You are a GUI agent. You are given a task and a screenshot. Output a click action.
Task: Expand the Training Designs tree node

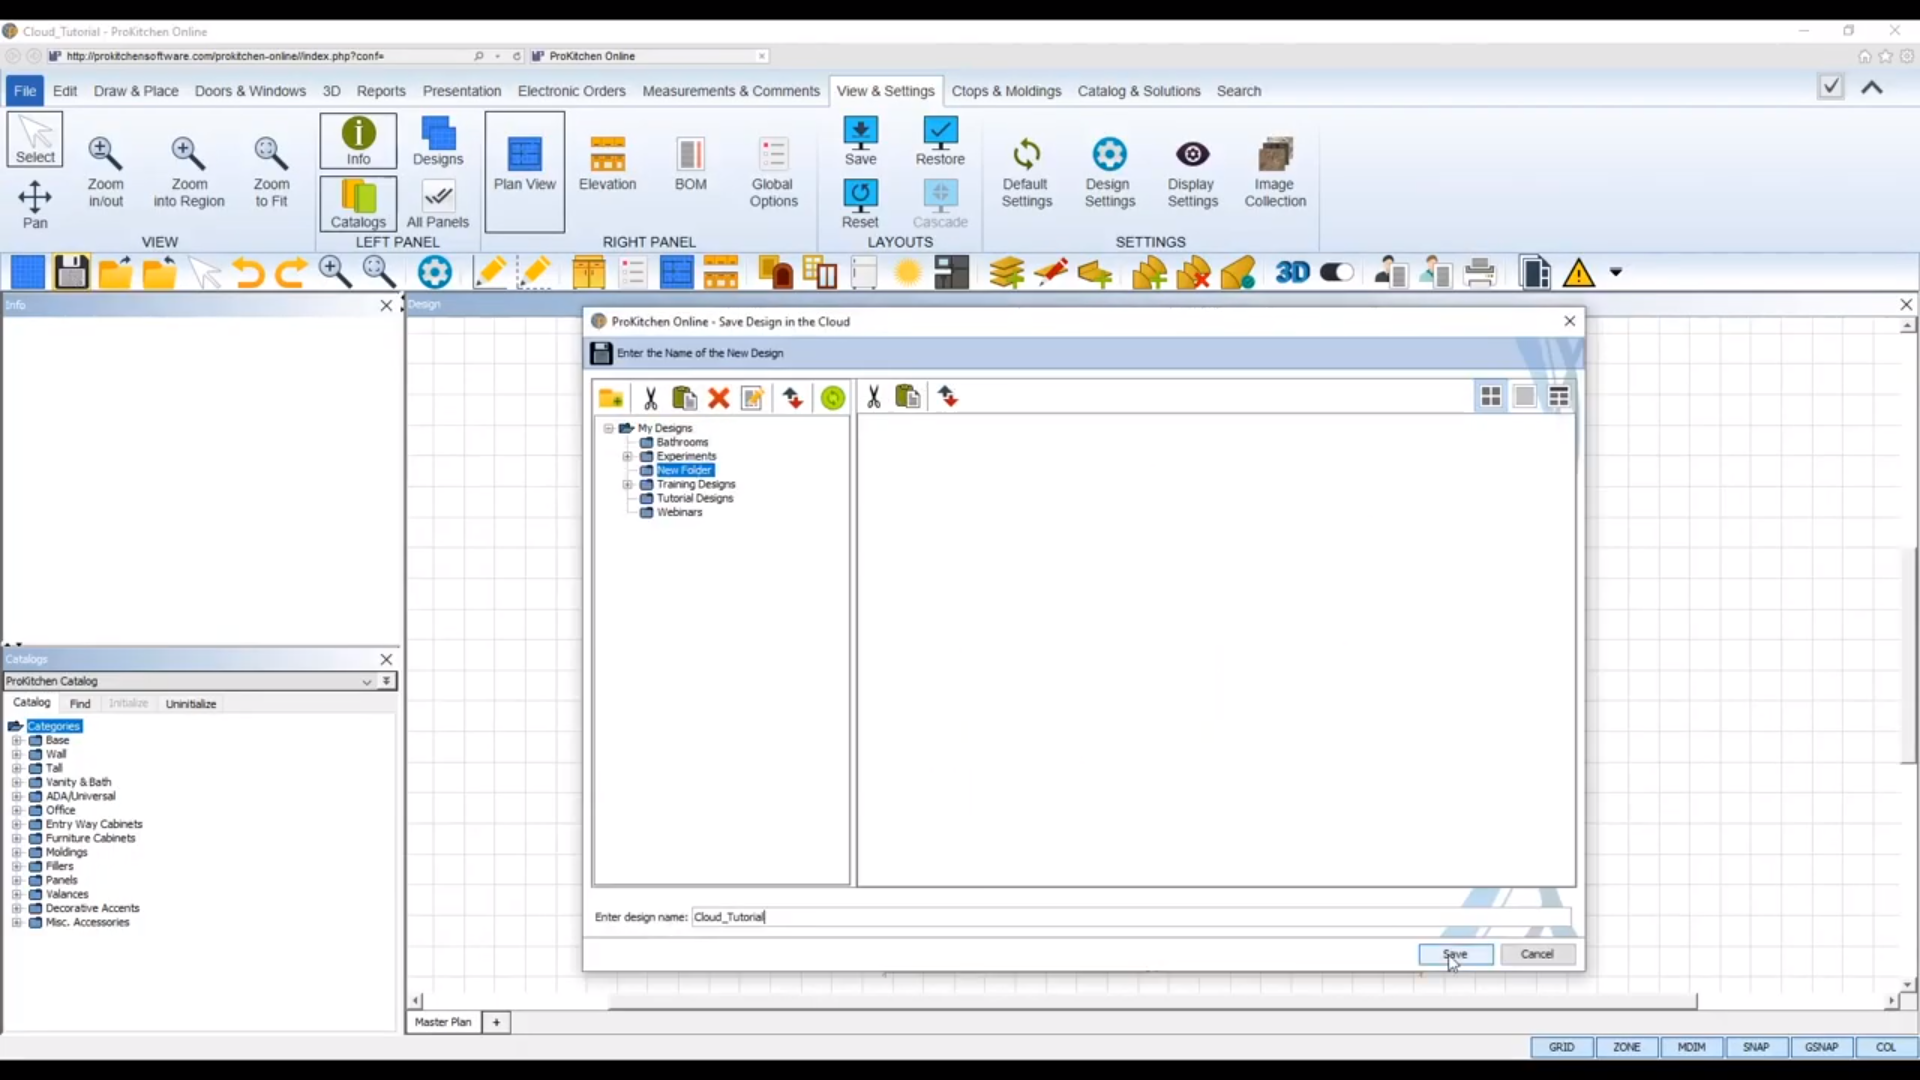pos(628,485)
